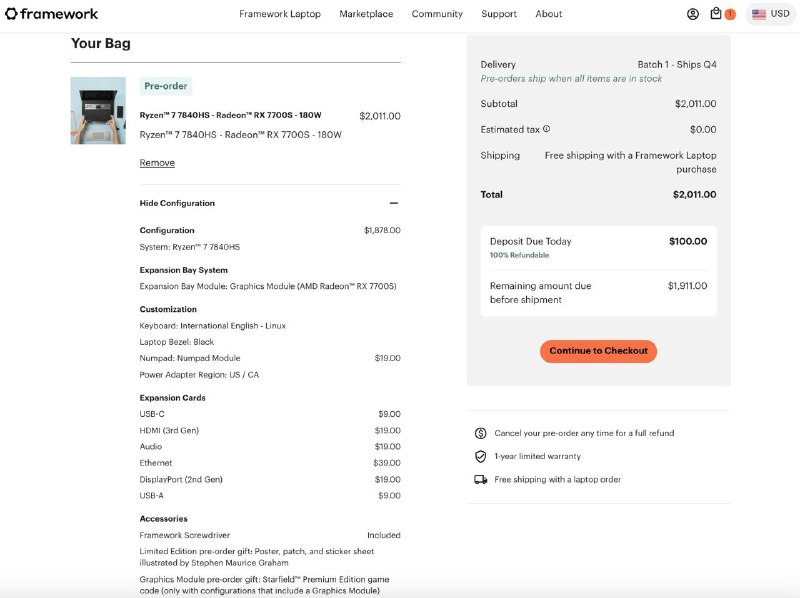Click the 'Included' label
The image size is (800, 598).
[384, 535]
